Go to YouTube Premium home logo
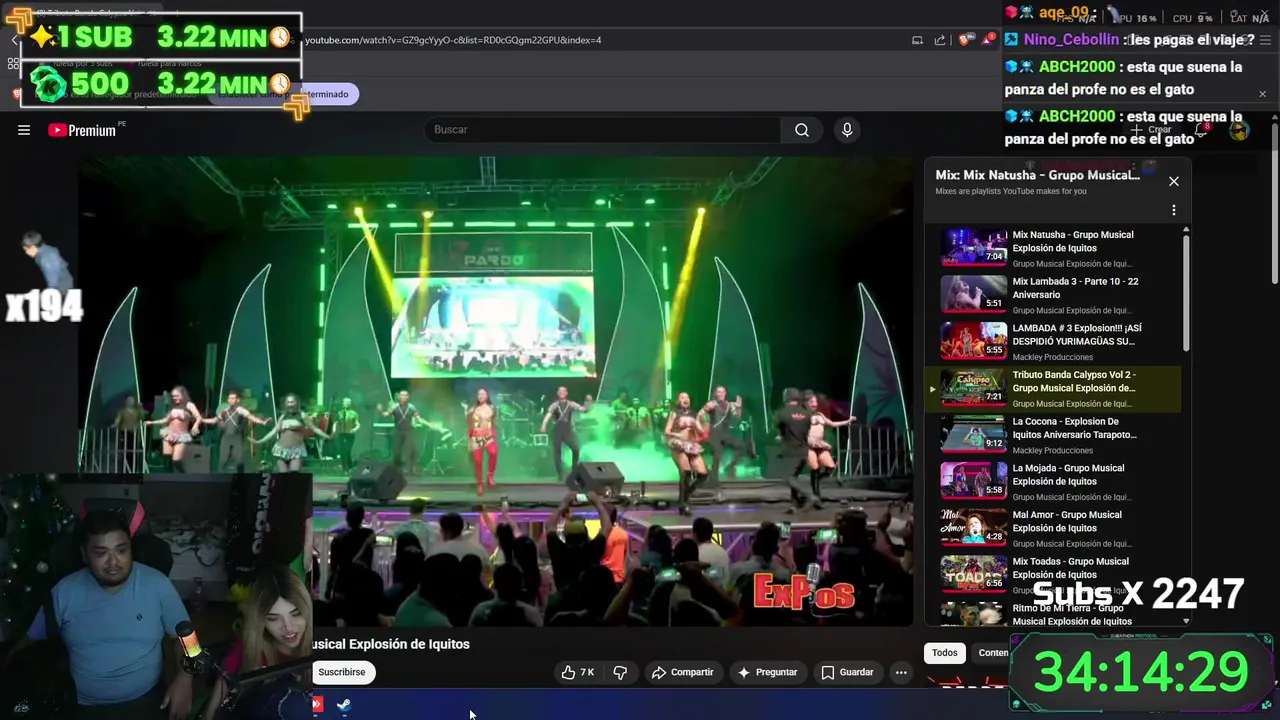The height and width of the screenshot is (720, 1280). (x=82, y=130)
